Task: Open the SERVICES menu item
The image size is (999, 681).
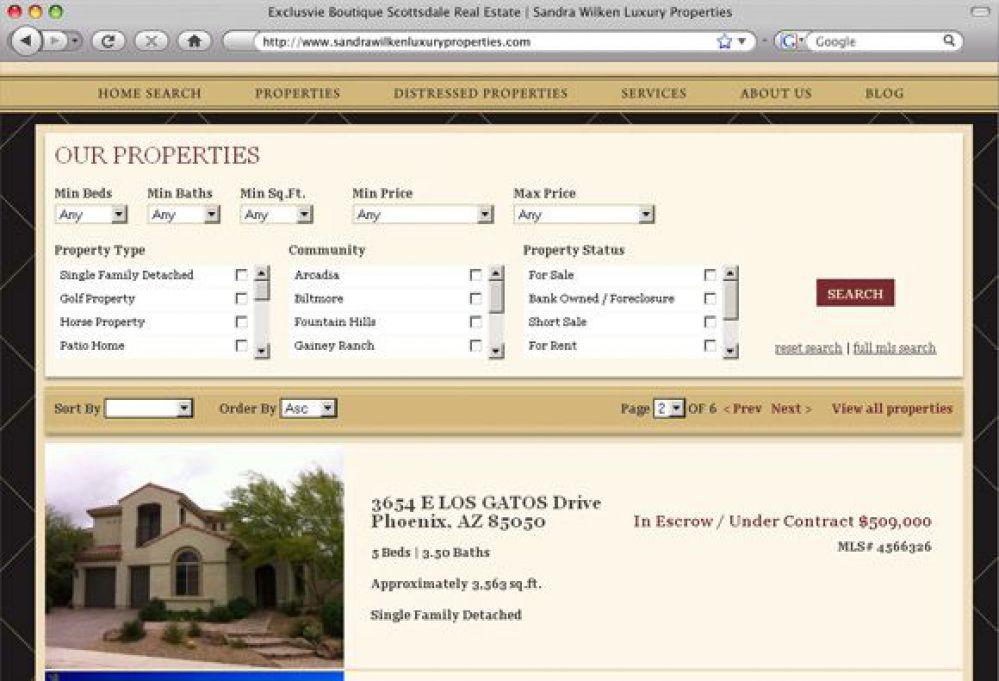Action: (x=654, y=93)
